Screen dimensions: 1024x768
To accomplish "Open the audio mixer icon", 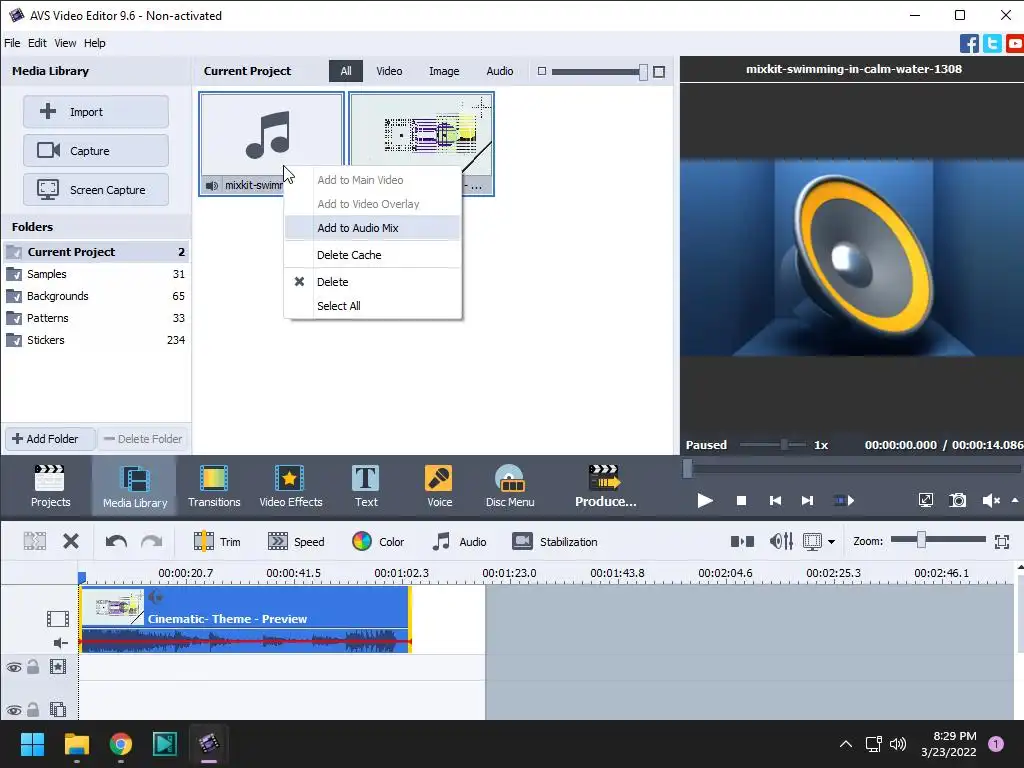I will pos(781,541).
